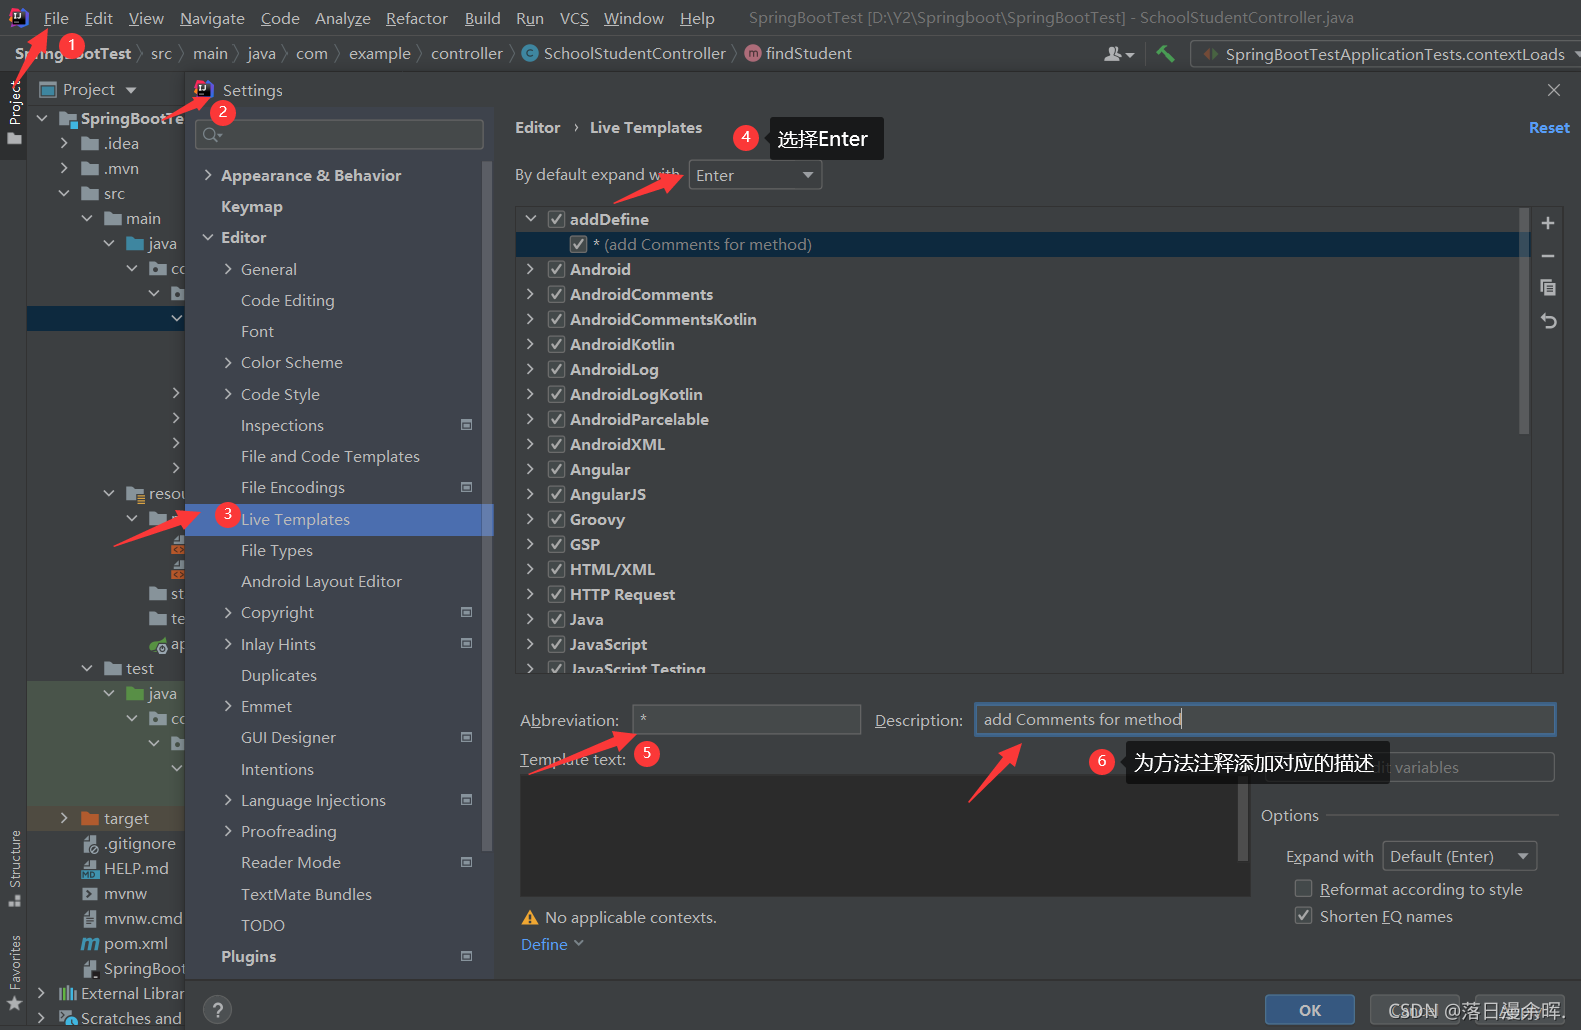Click the Editor breadcrumb in settings header

(x=537, y=127)
